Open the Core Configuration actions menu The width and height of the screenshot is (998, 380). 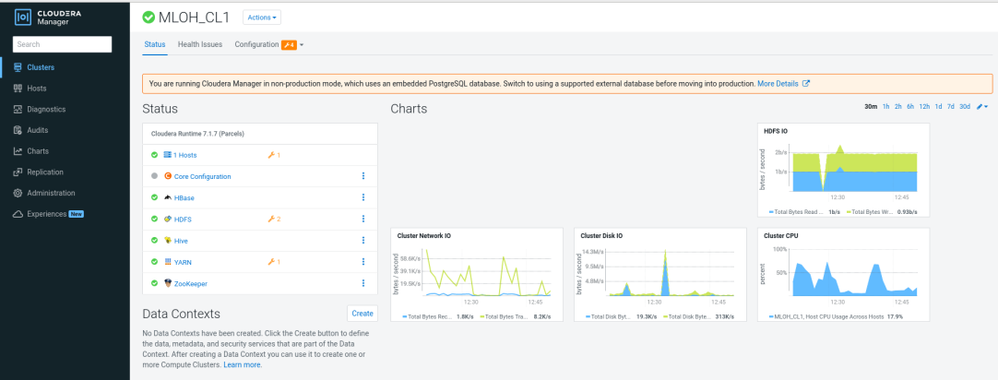363,176
